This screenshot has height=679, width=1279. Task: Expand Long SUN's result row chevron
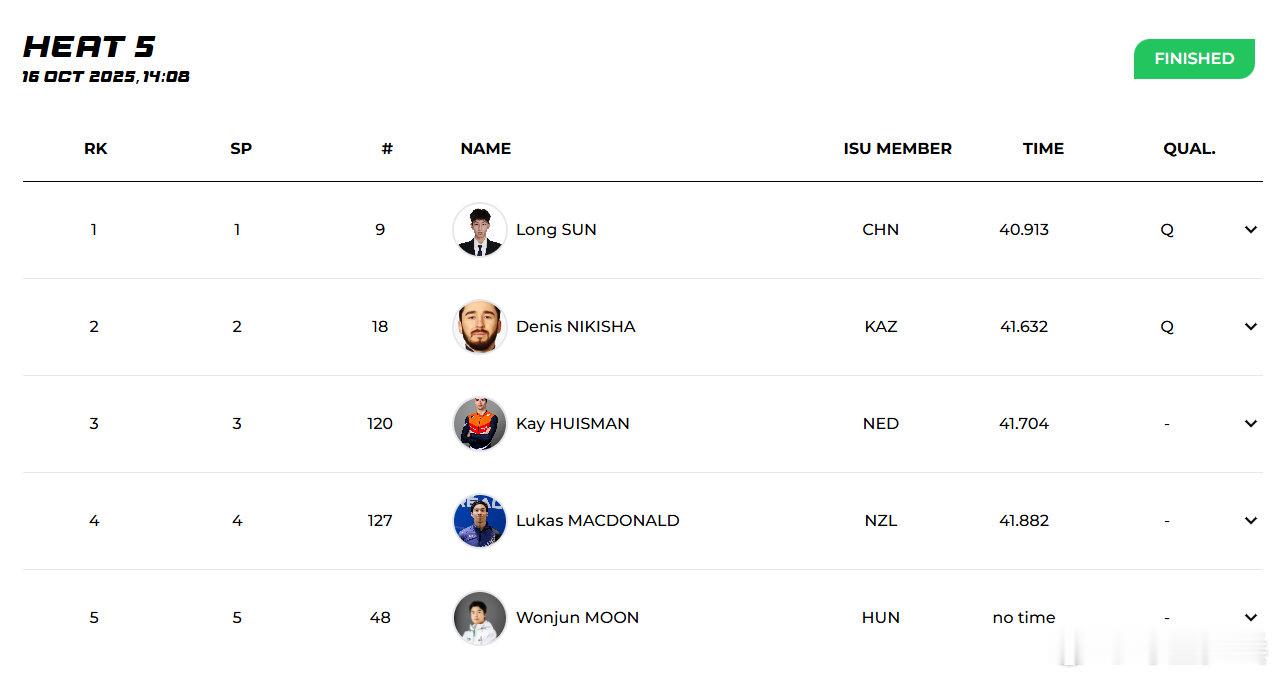click(x=1250, y=230)
